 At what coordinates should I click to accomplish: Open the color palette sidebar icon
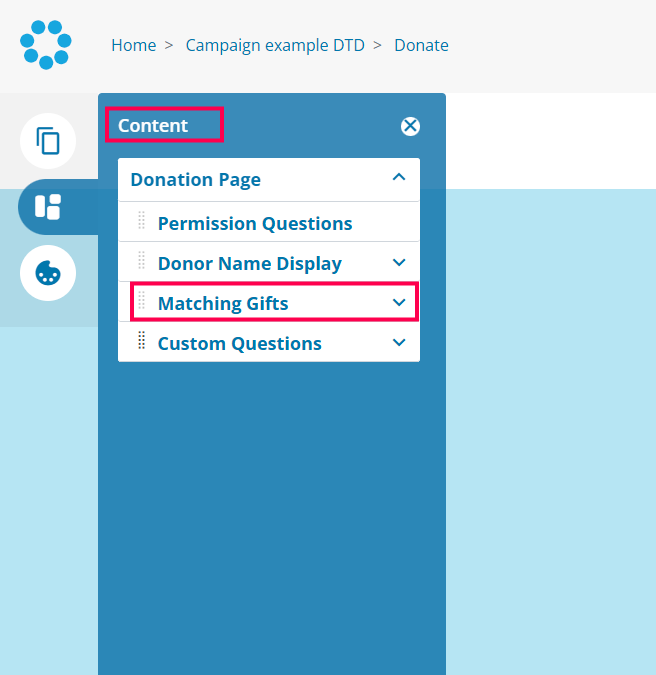(x=48, y=273)
